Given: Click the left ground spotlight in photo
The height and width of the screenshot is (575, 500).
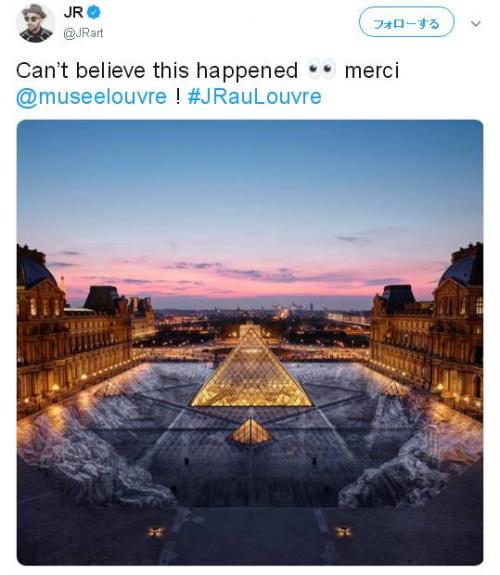Looking at the screenshot, I should [x=157, y=531].
